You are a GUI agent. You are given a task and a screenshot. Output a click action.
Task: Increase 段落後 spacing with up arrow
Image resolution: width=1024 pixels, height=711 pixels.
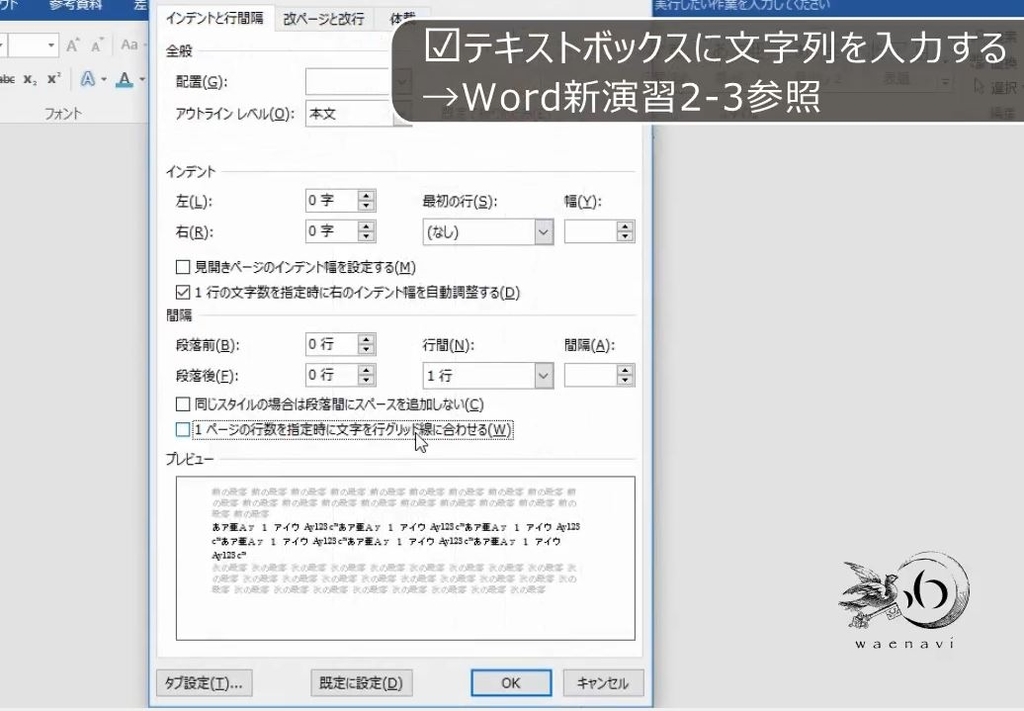pyautogui.click(x=366, y=370)
